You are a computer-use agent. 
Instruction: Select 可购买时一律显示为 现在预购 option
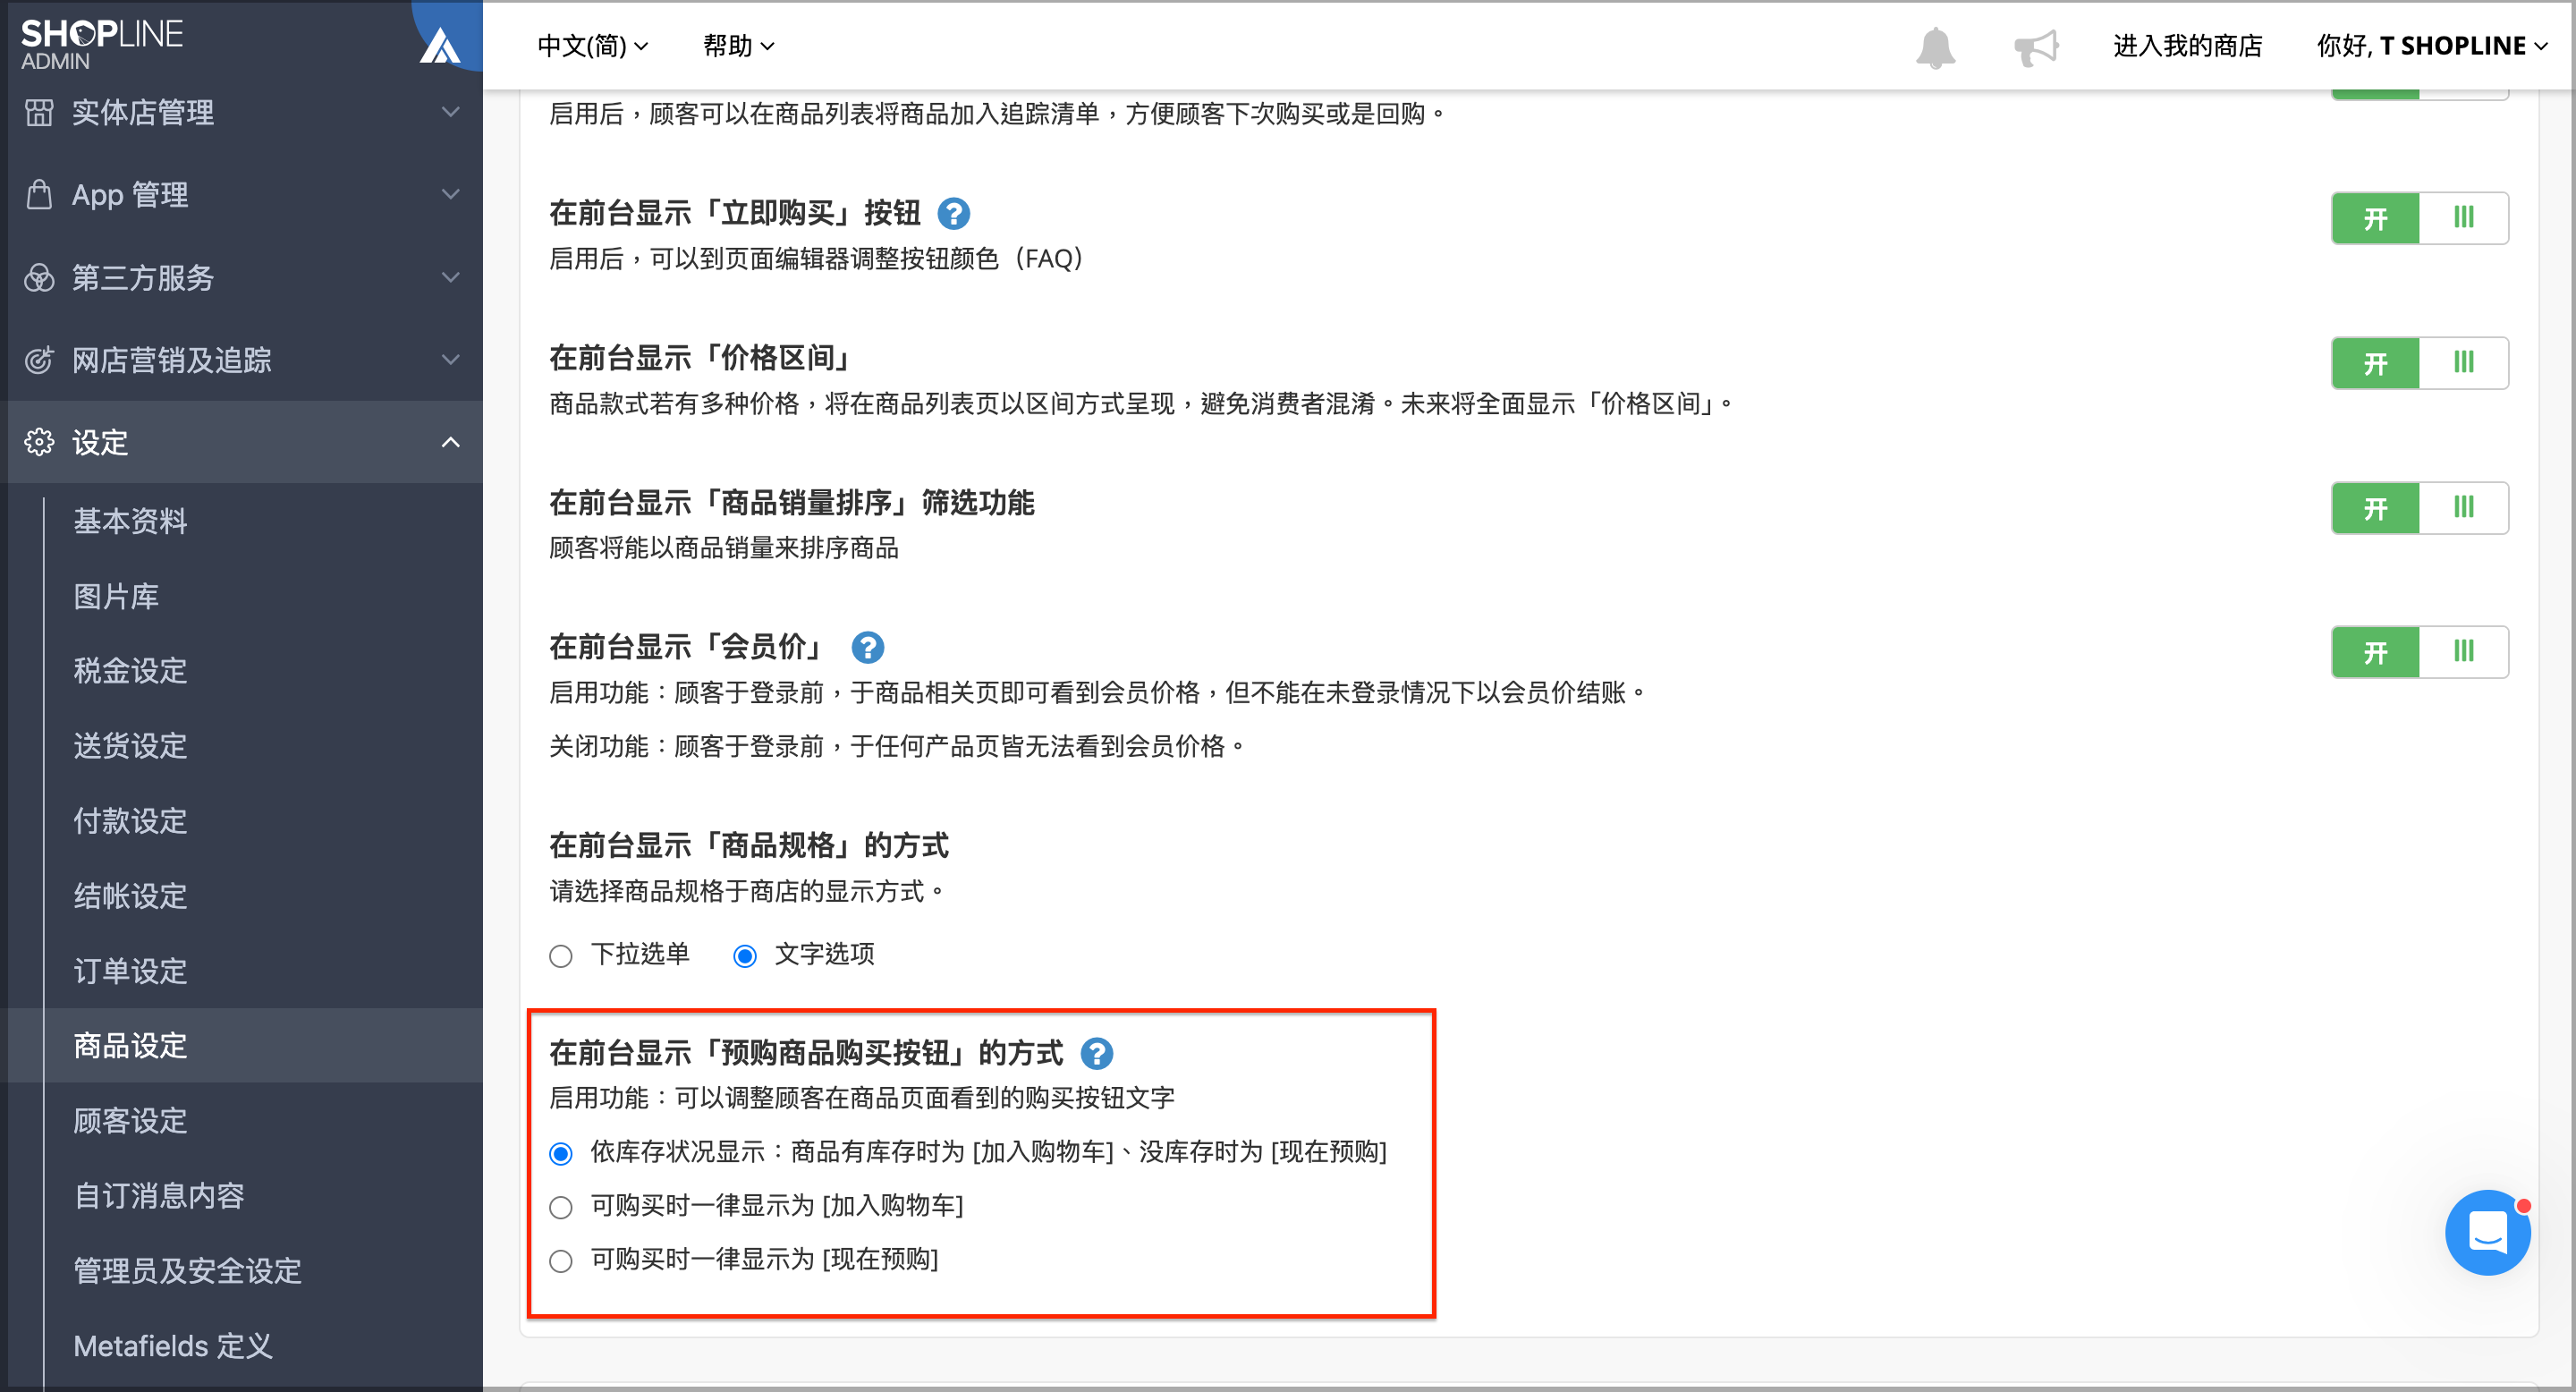pyautogui.click(x=561, y=1261)
